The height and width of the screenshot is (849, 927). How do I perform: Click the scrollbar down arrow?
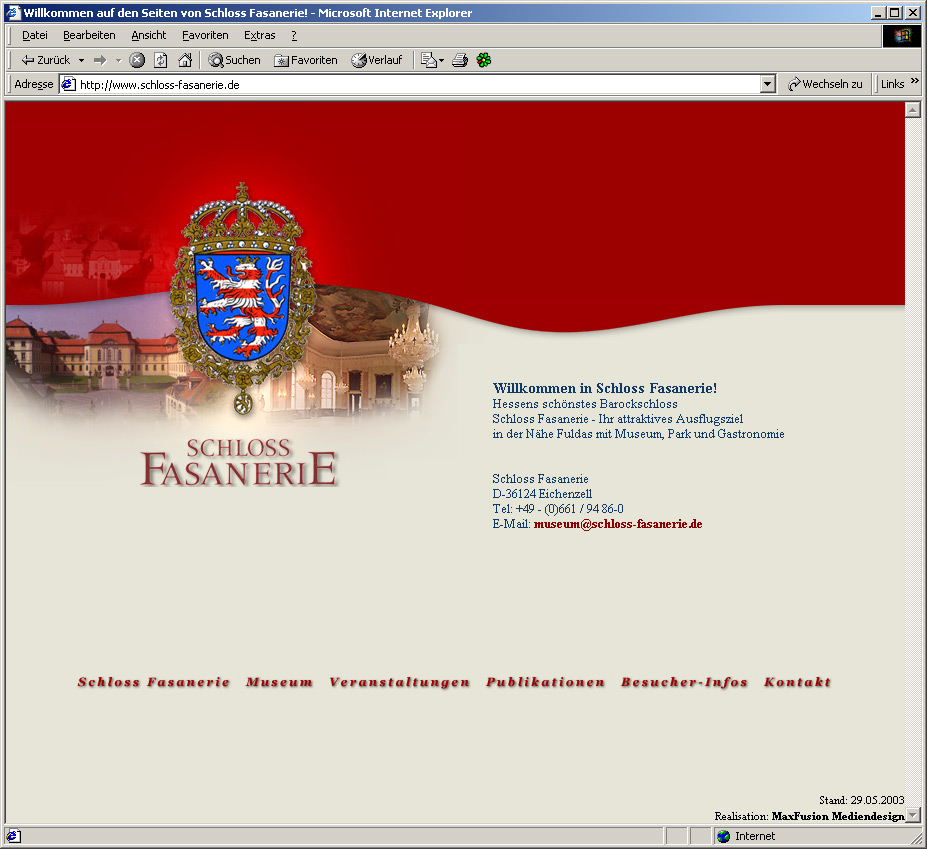[913, 815]
